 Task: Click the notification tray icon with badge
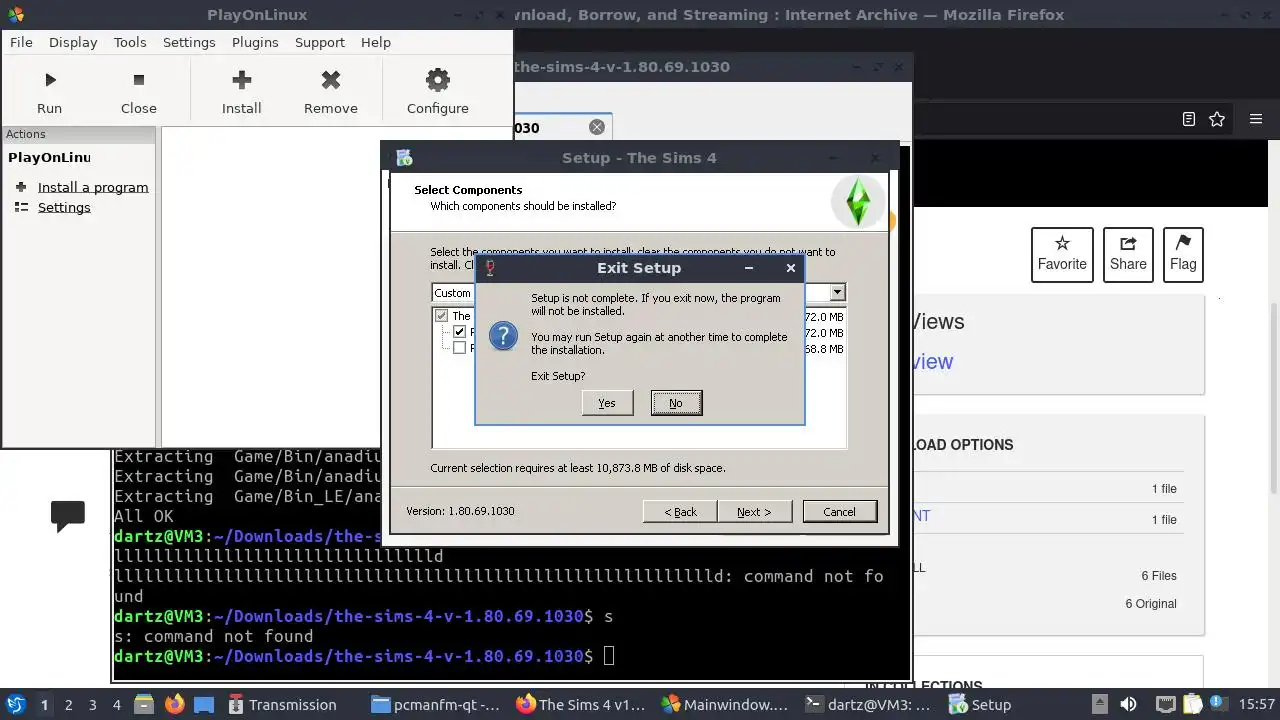pyautogui.click(x=1218, y=704)
